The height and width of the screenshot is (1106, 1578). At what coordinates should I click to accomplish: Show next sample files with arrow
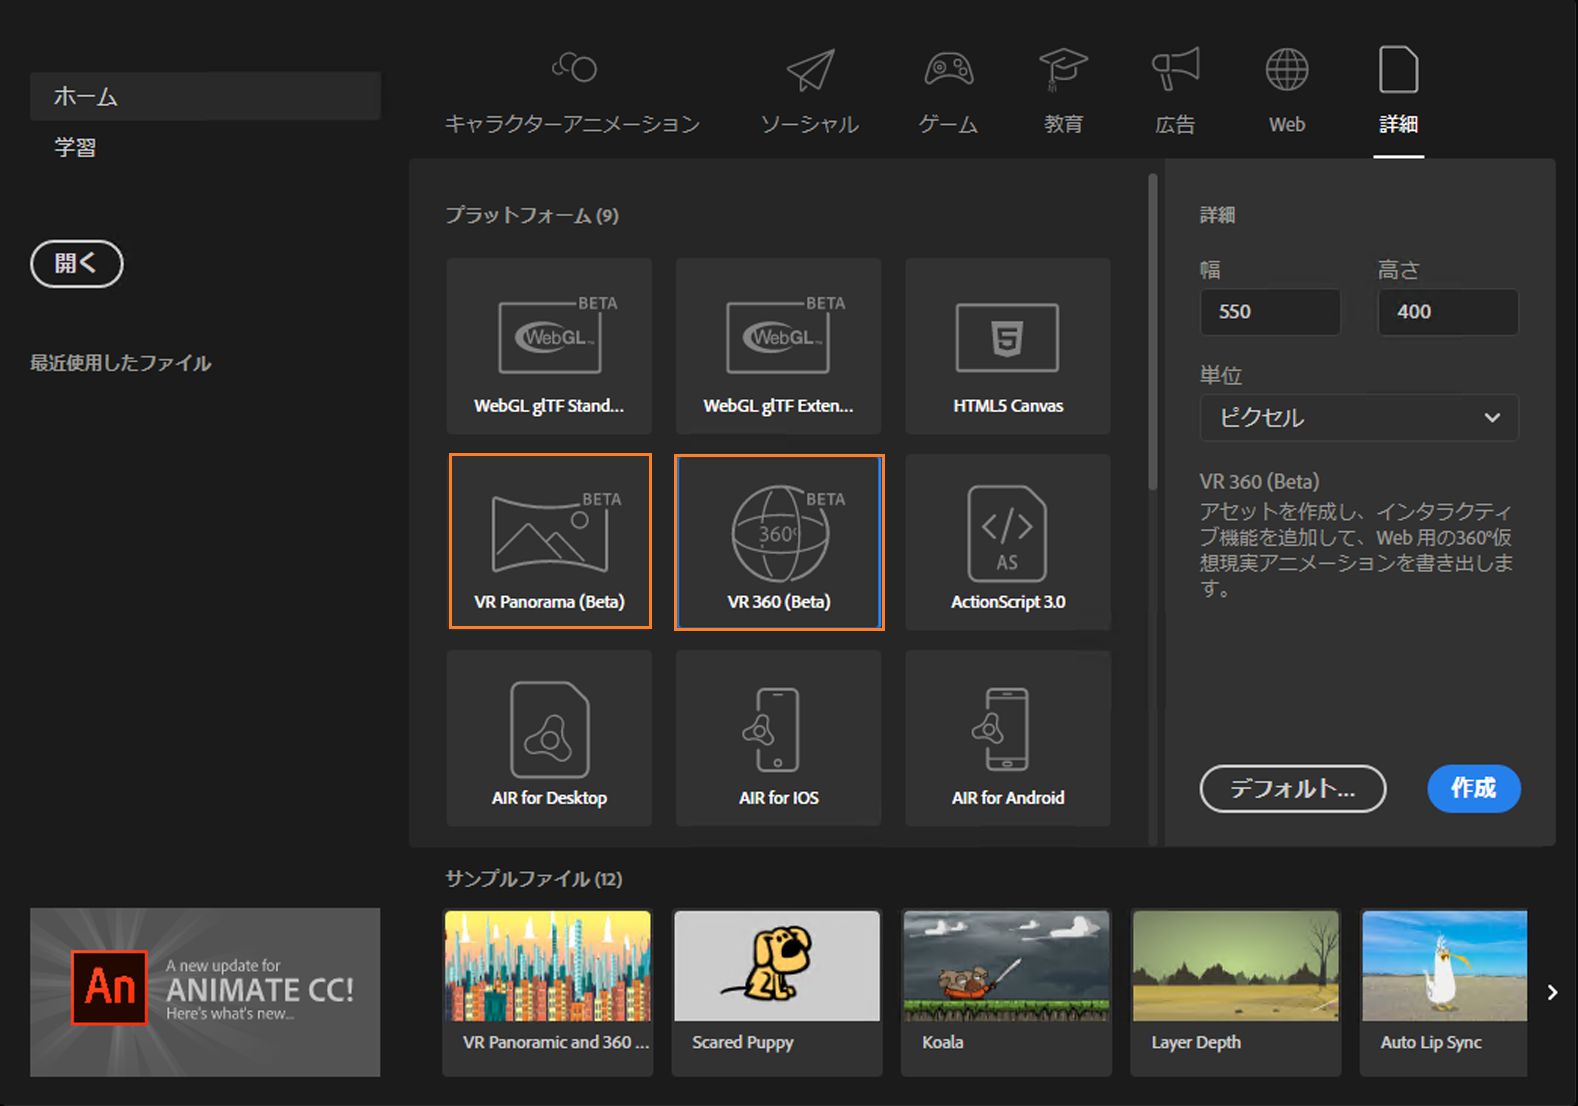pos(1552,992)
